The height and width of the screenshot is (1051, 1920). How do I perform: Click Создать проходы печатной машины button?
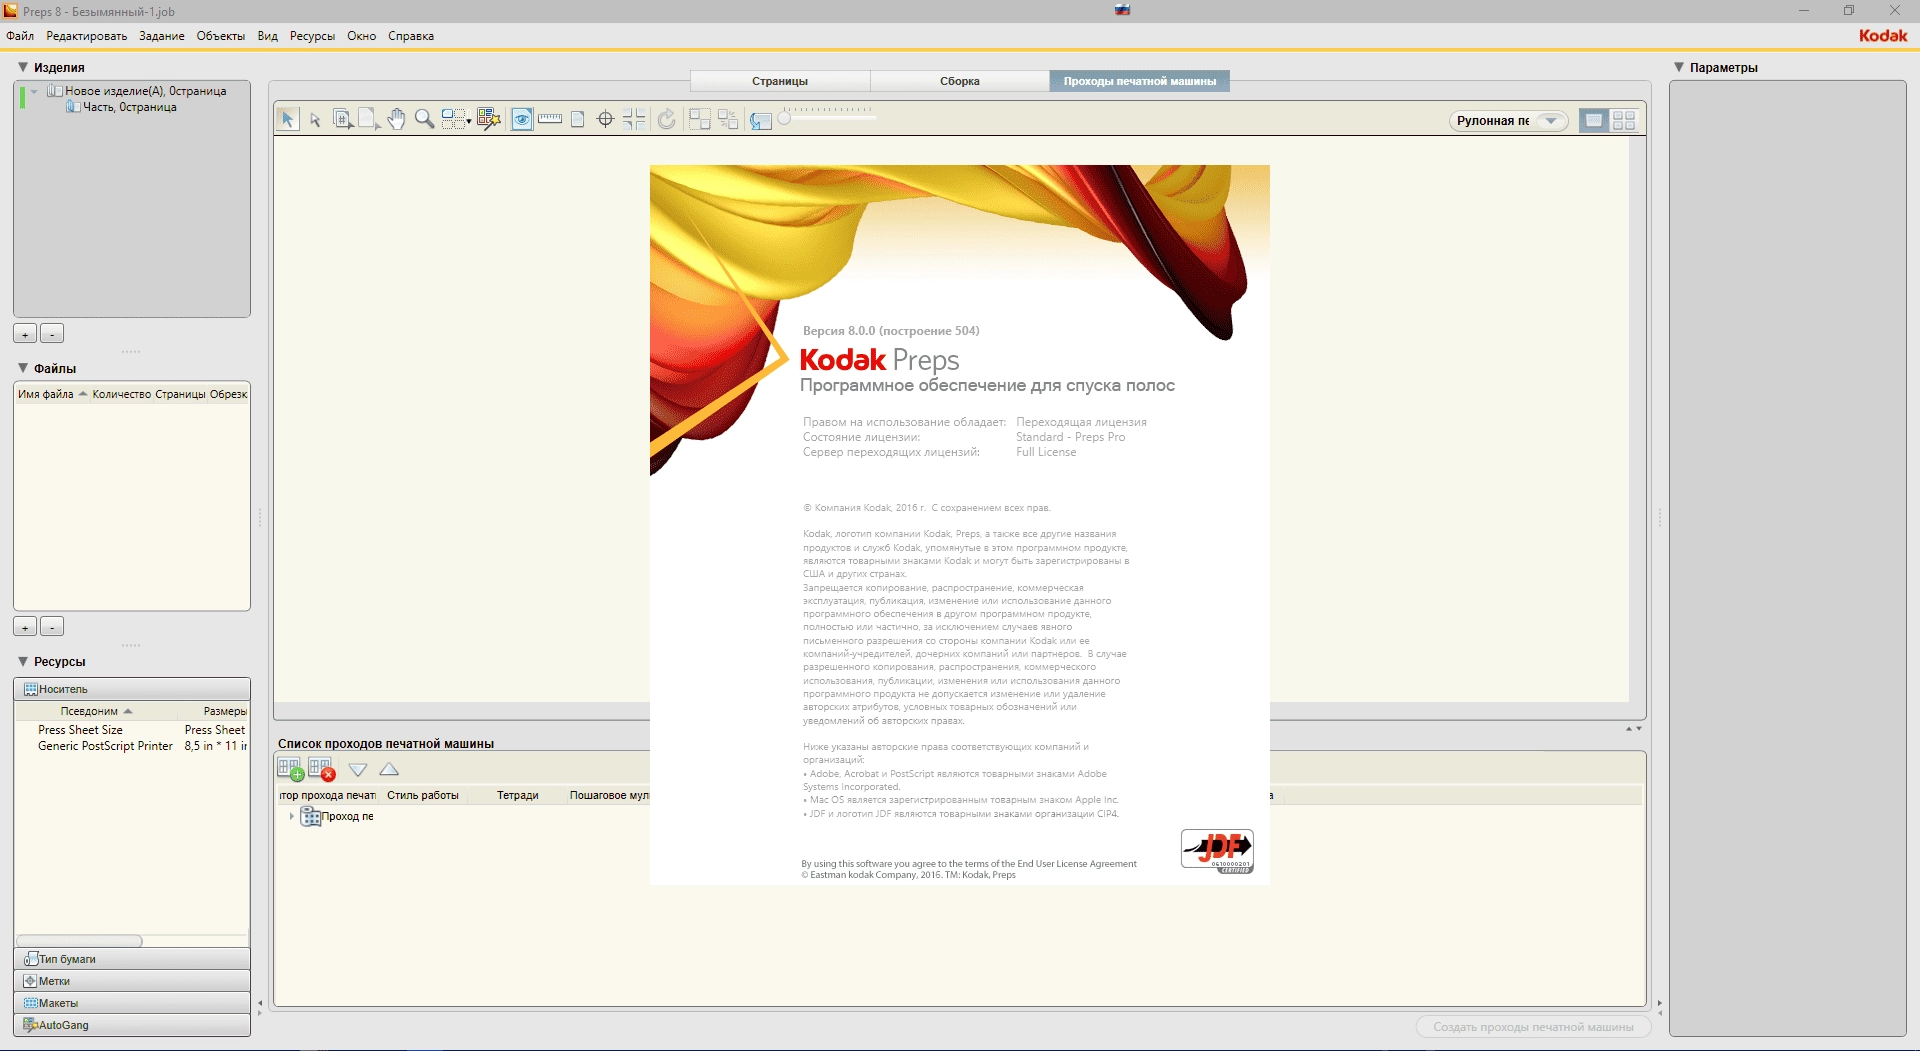tap(1533, 1027)
